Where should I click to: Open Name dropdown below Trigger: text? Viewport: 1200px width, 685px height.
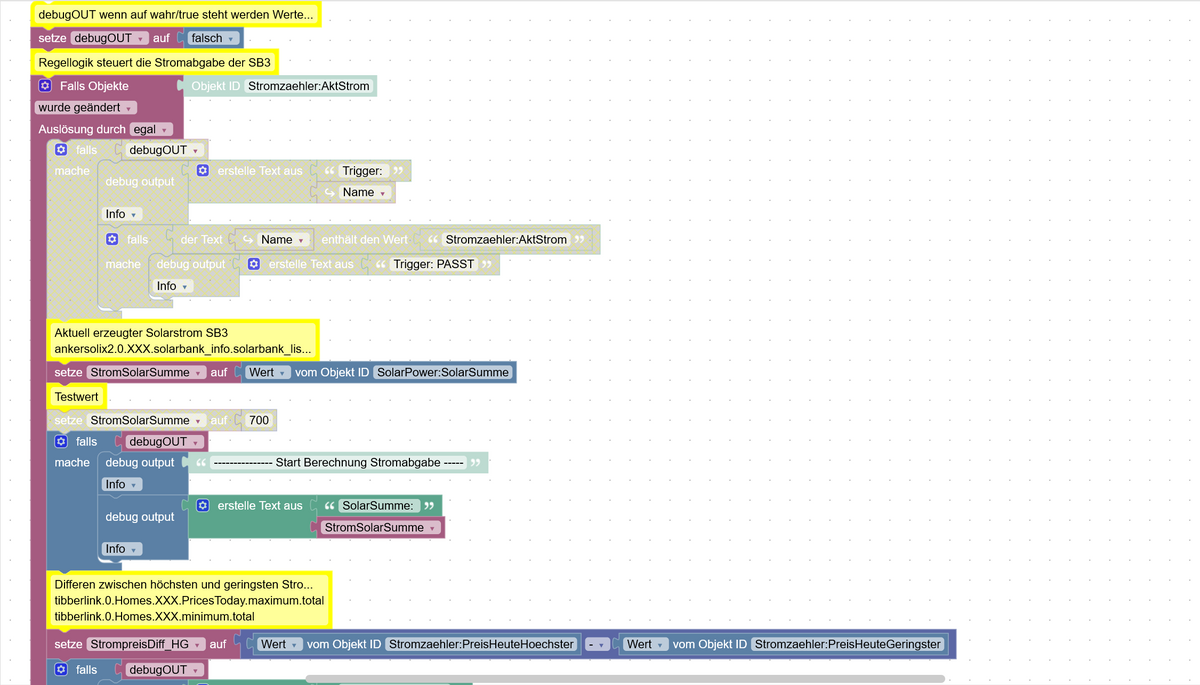[365, 193]
